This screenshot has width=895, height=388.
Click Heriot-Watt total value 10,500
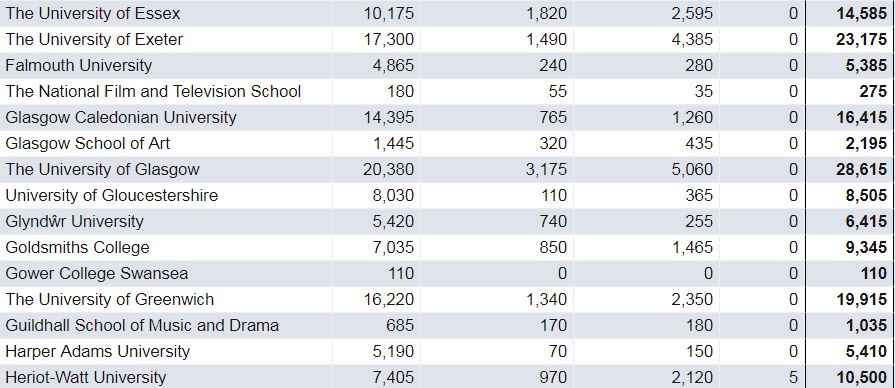coord(862,377)
